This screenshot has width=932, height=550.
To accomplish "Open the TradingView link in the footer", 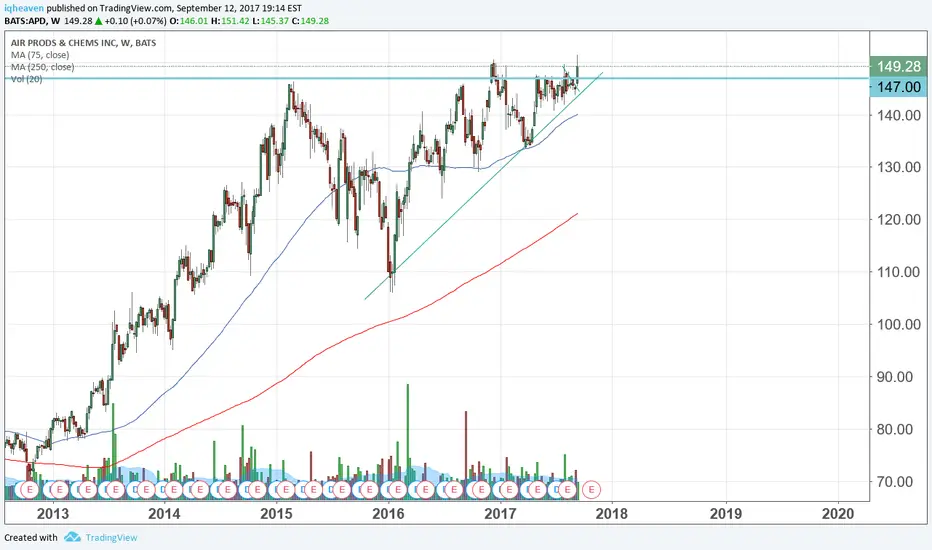I will click(111, 538).
